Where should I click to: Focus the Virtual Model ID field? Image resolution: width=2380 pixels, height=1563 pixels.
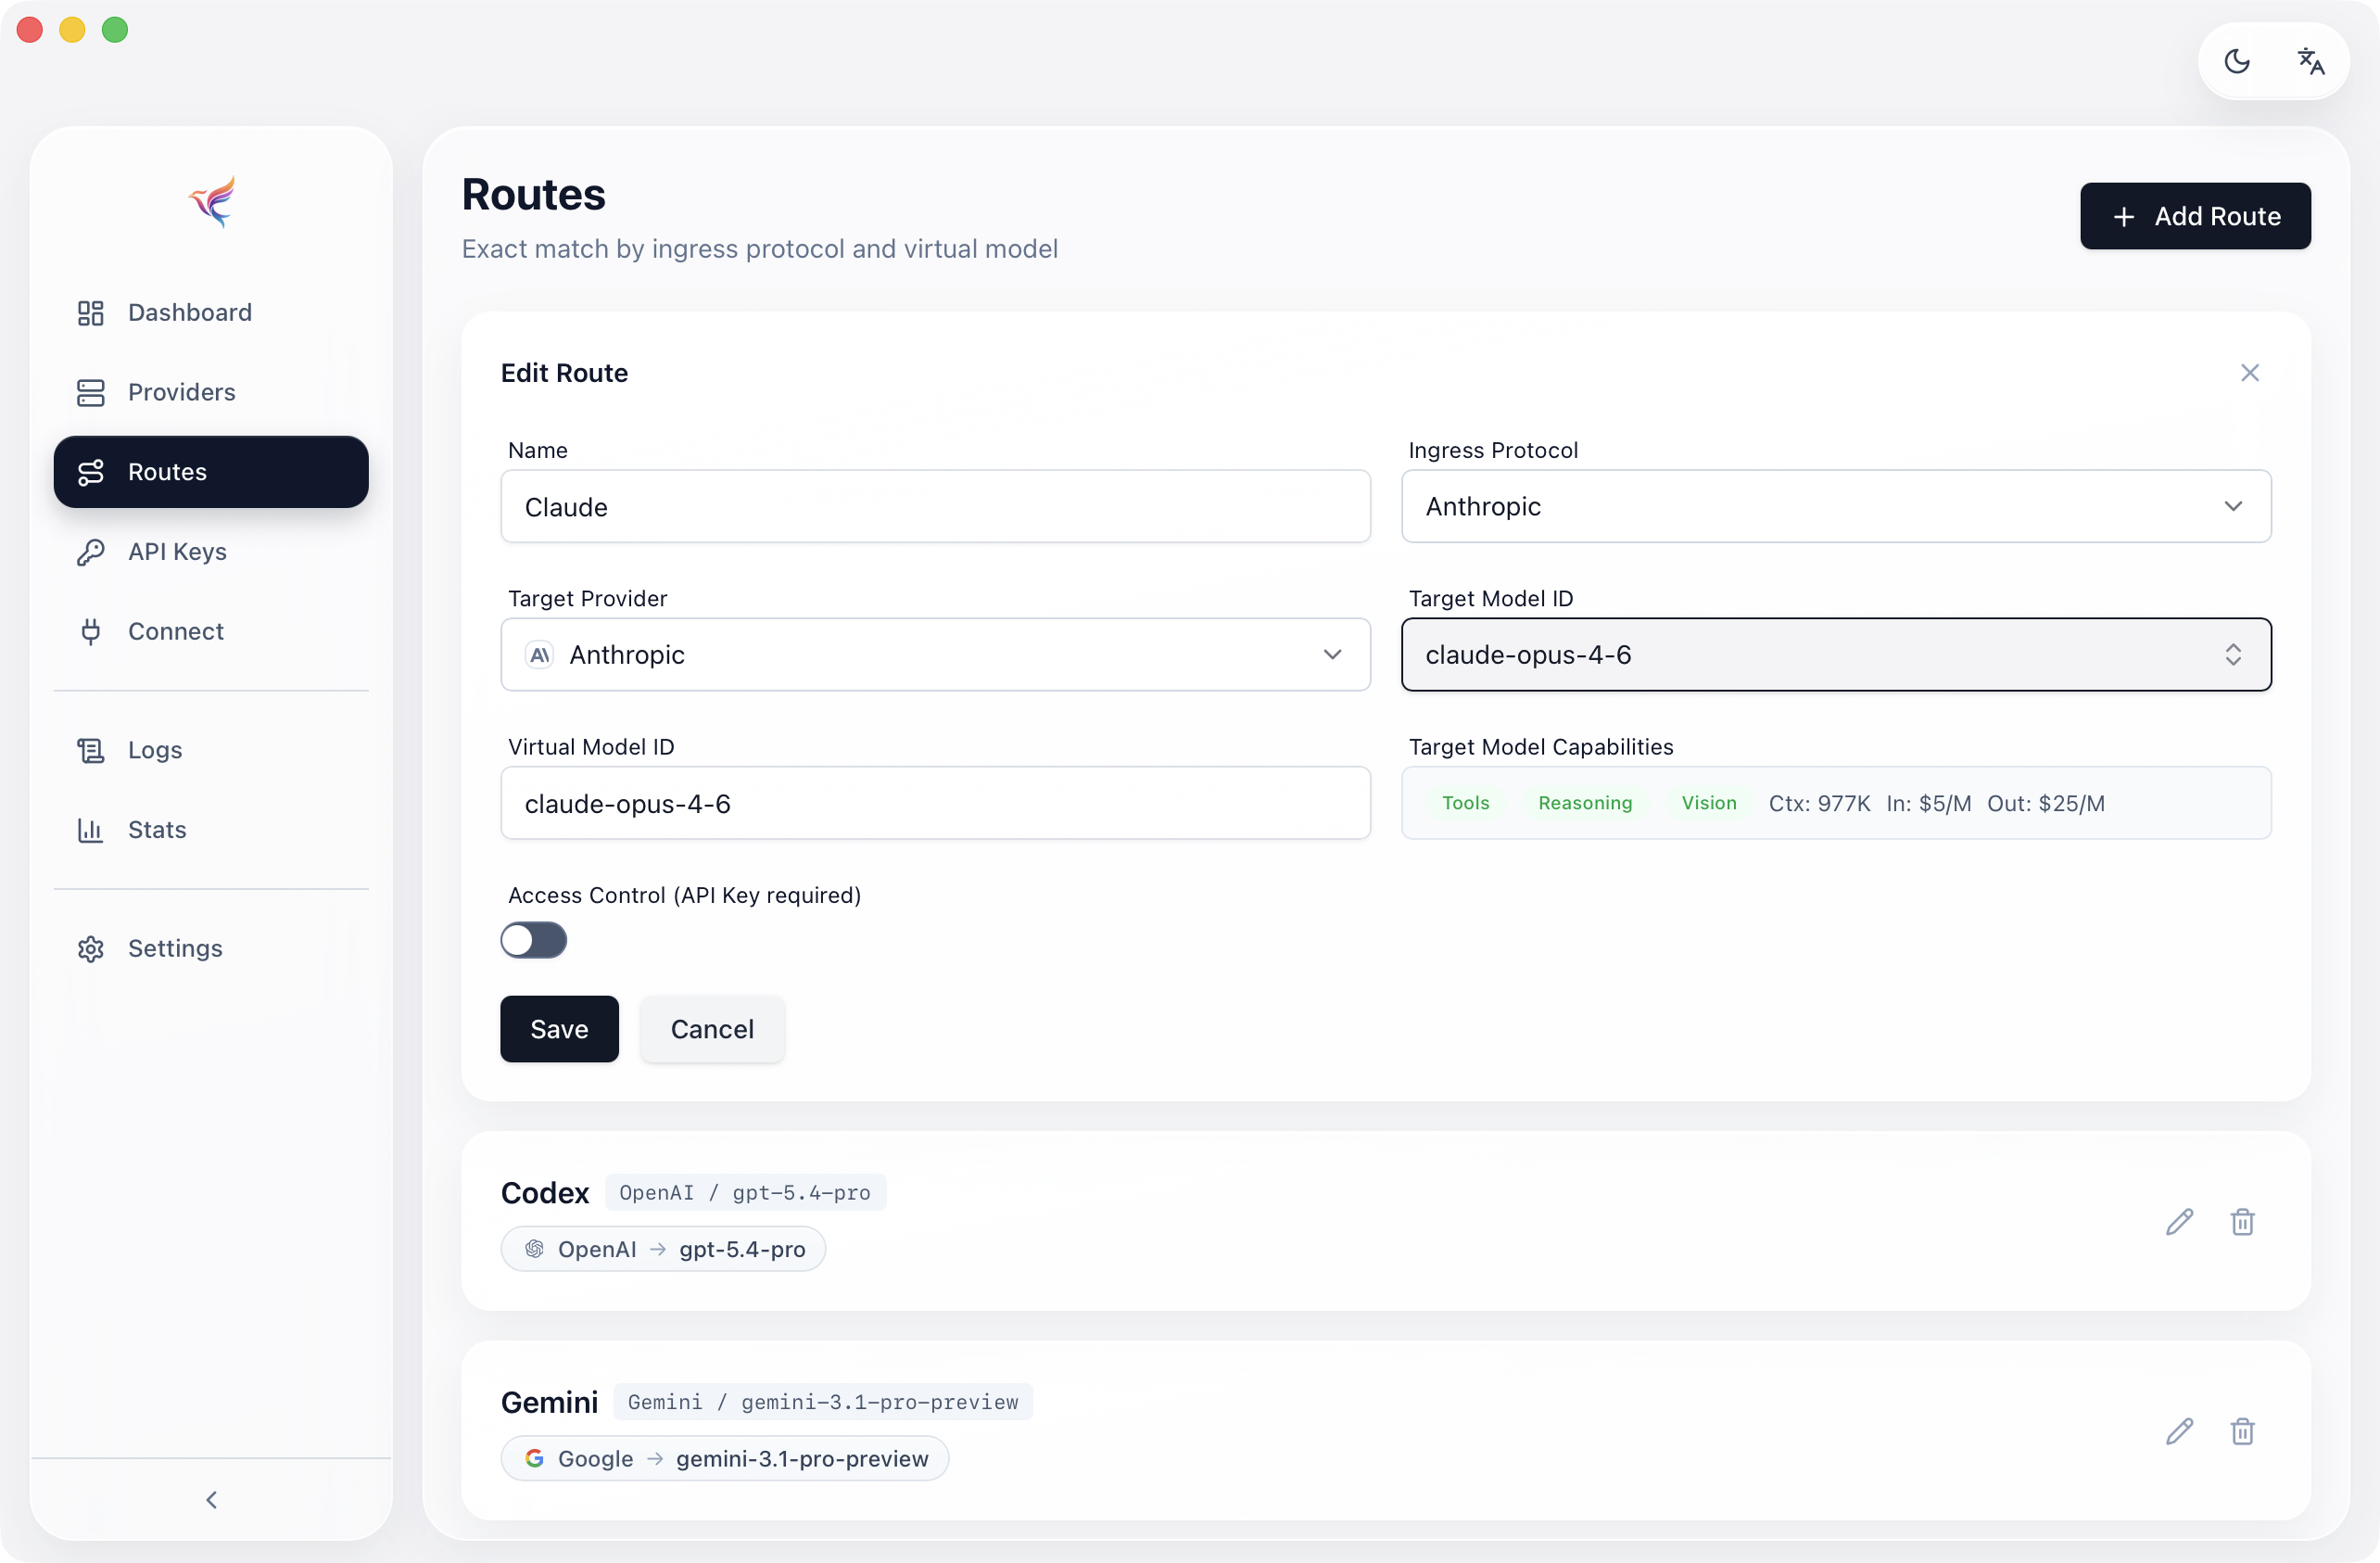pyautogui.click(x=935, y=803)
